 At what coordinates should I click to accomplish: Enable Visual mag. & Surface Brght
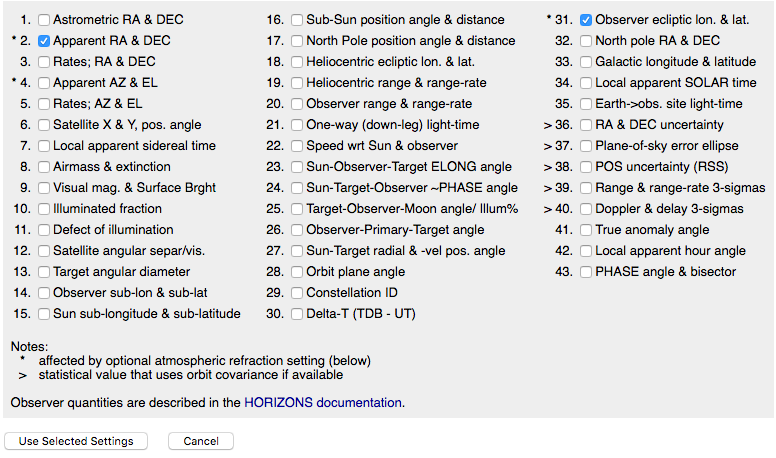coord(44,188)
